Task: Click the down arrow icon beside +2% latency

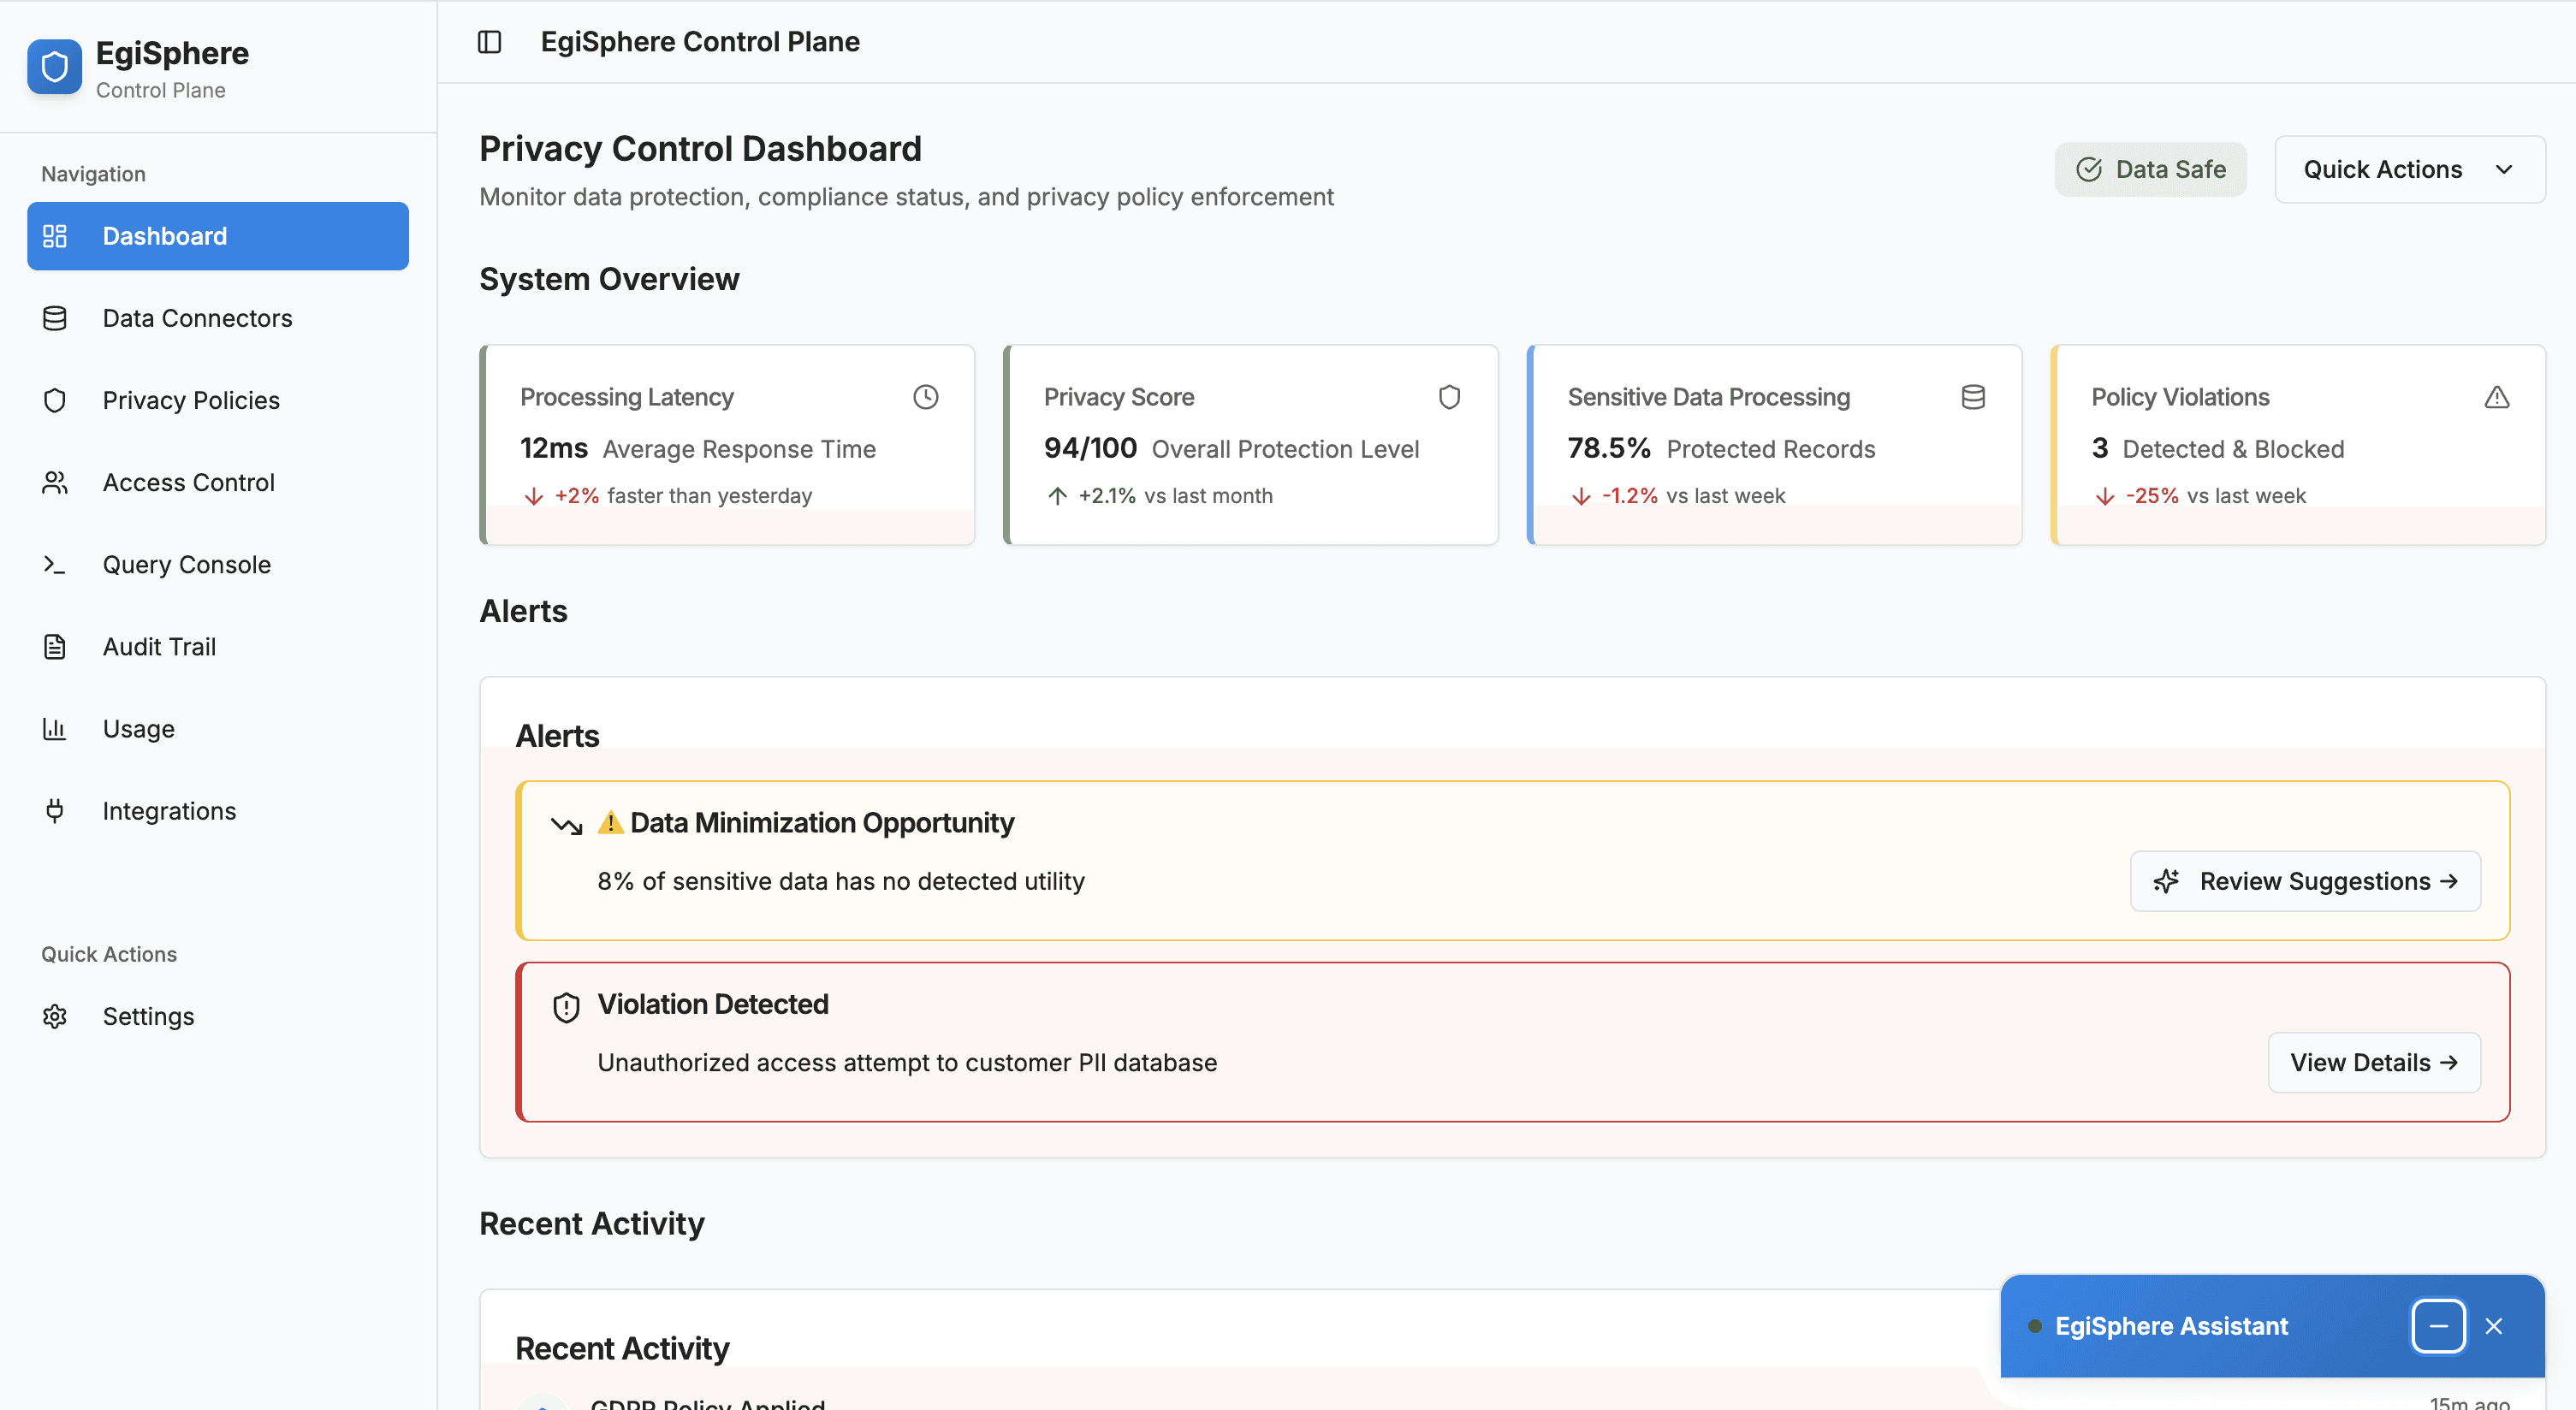Action: pyautogui.click(x=534, y=496)
